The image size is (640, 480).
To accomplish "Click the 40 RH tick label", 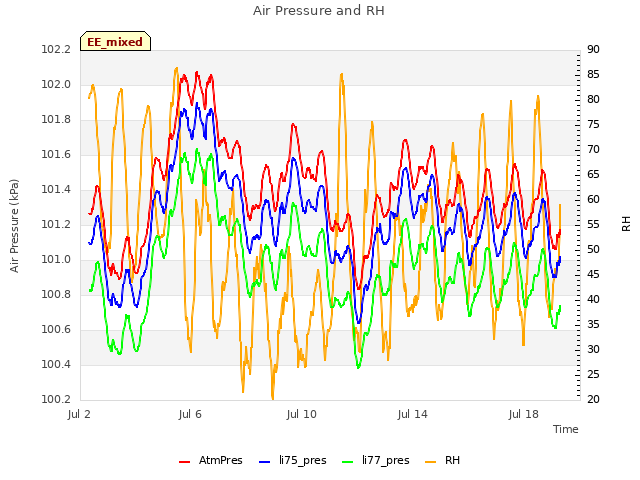I will (x=593, y=300).
